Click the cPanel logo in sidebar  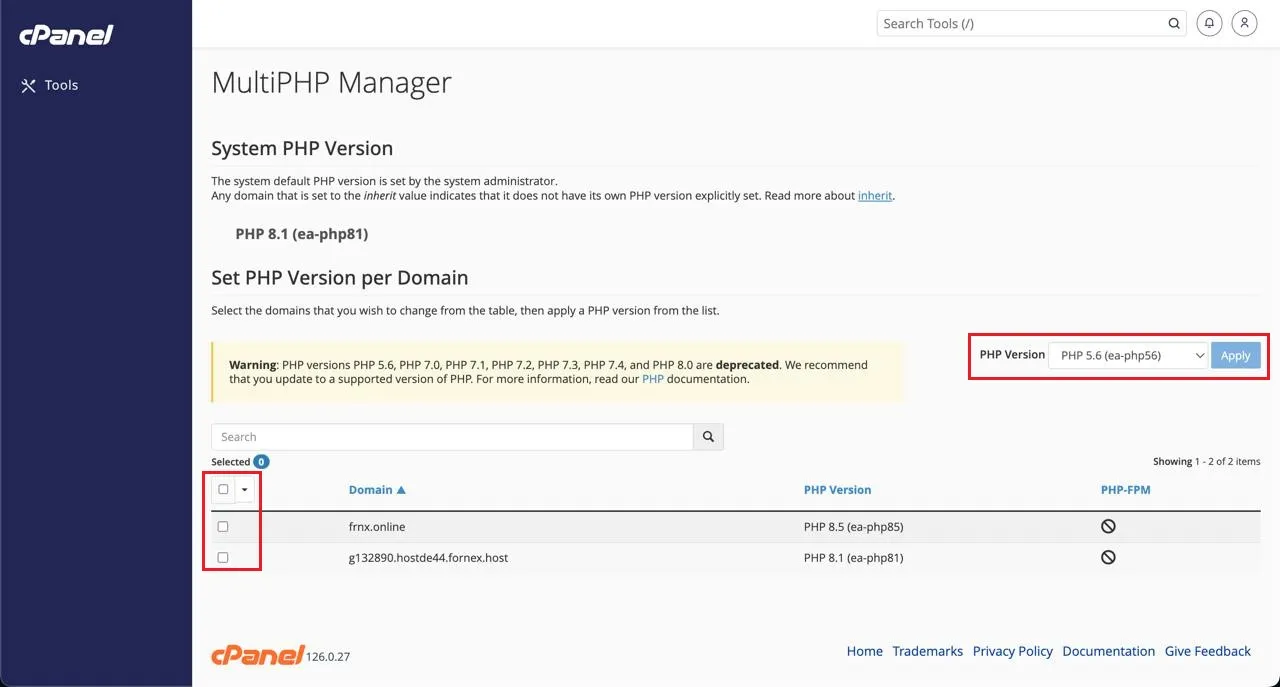coord(66,35)
